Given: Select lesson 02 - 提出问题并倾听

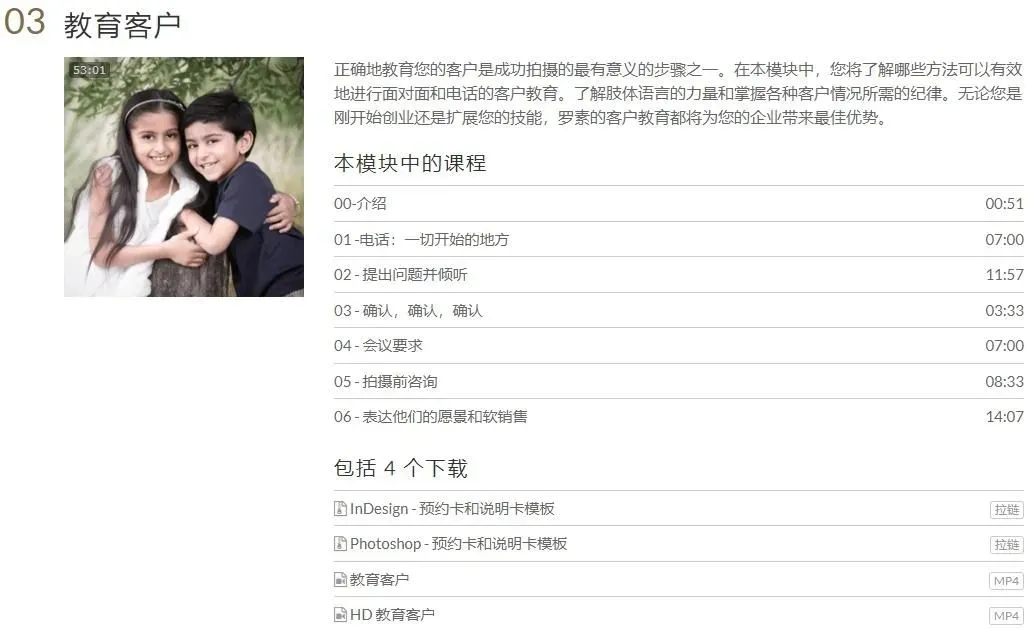Looking at the screenshot, I should point(679,275).
